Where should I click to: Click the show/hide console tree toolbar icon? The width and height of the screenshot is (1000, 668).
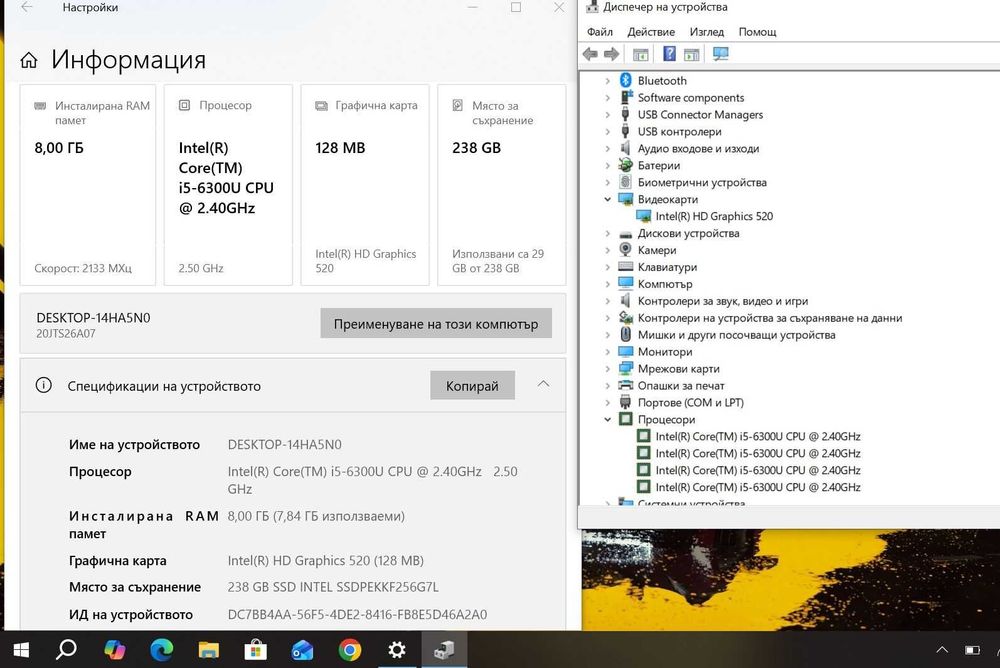click(640, 55)
